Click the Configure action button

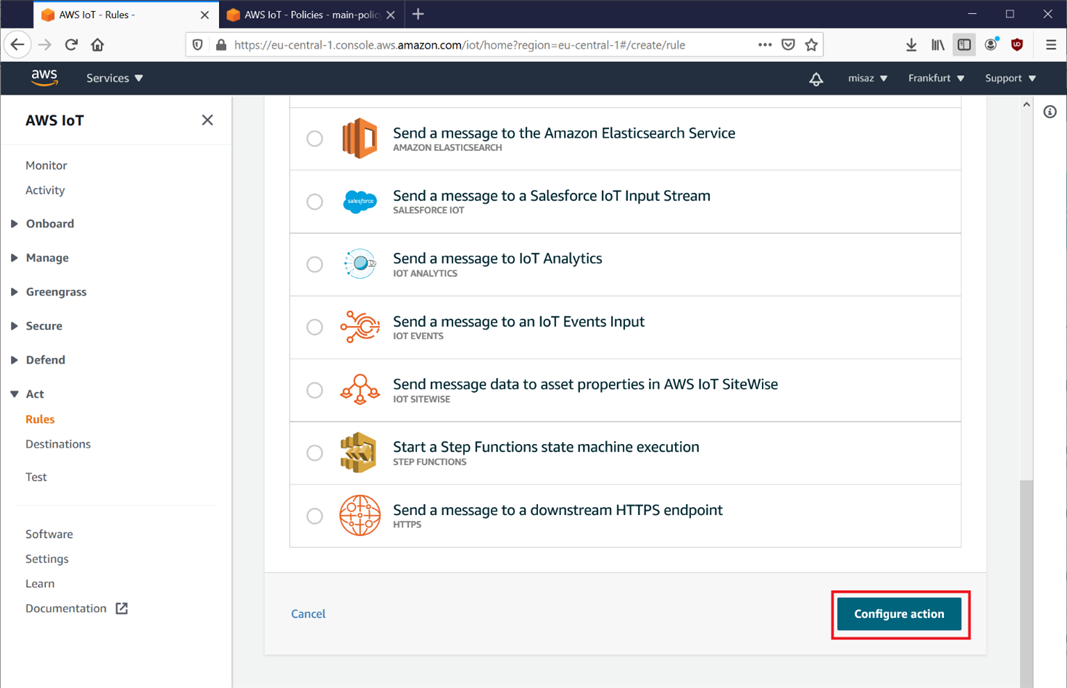pyautogui.click(x=899, y=614)
